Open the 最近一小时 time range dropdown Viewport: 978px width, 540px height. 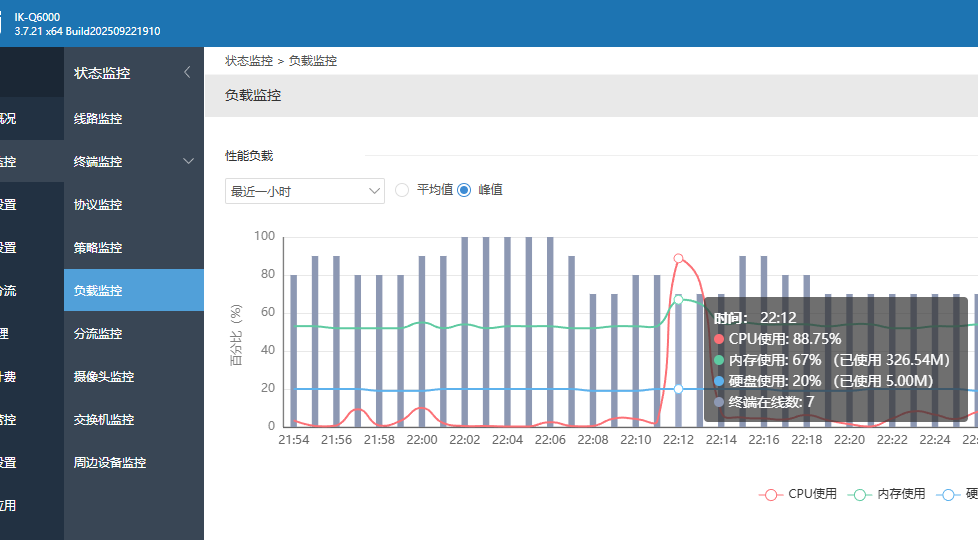coord(304,191)
